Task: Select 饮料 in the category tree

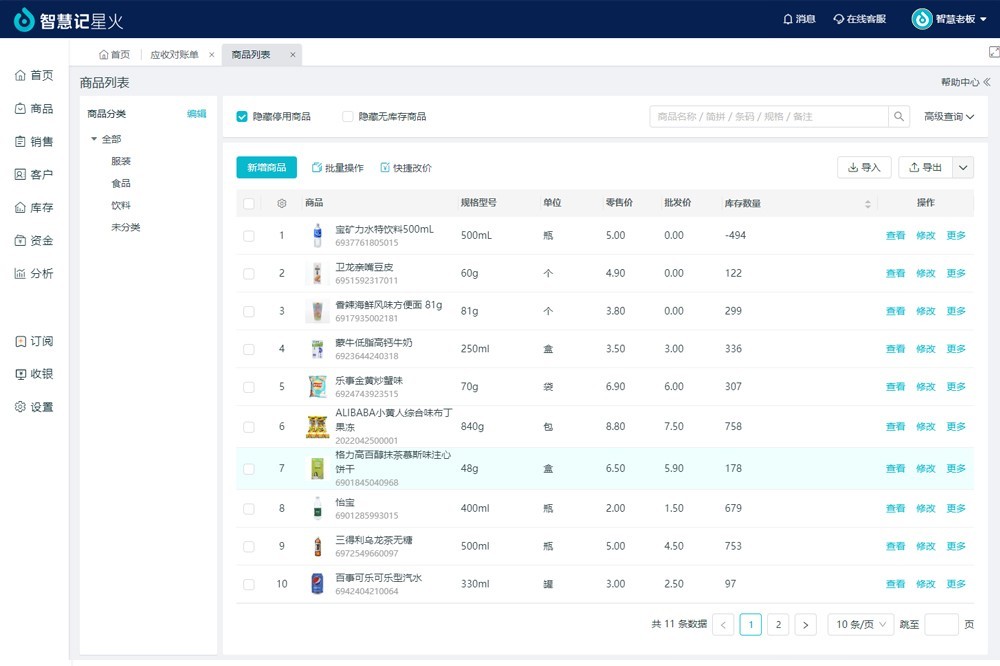Action: pos(121,205)
